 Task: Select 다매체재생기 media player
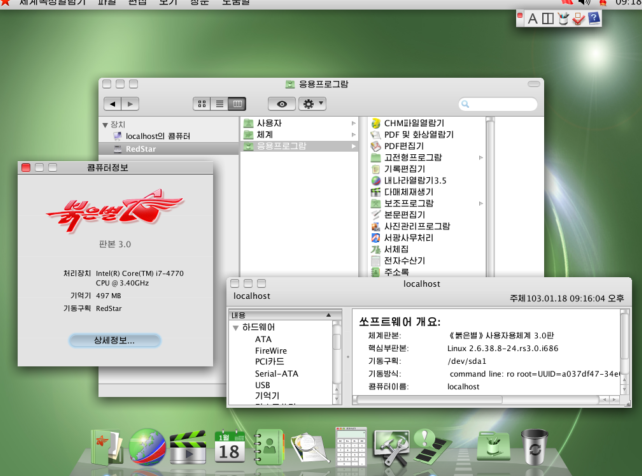[402, 192]
